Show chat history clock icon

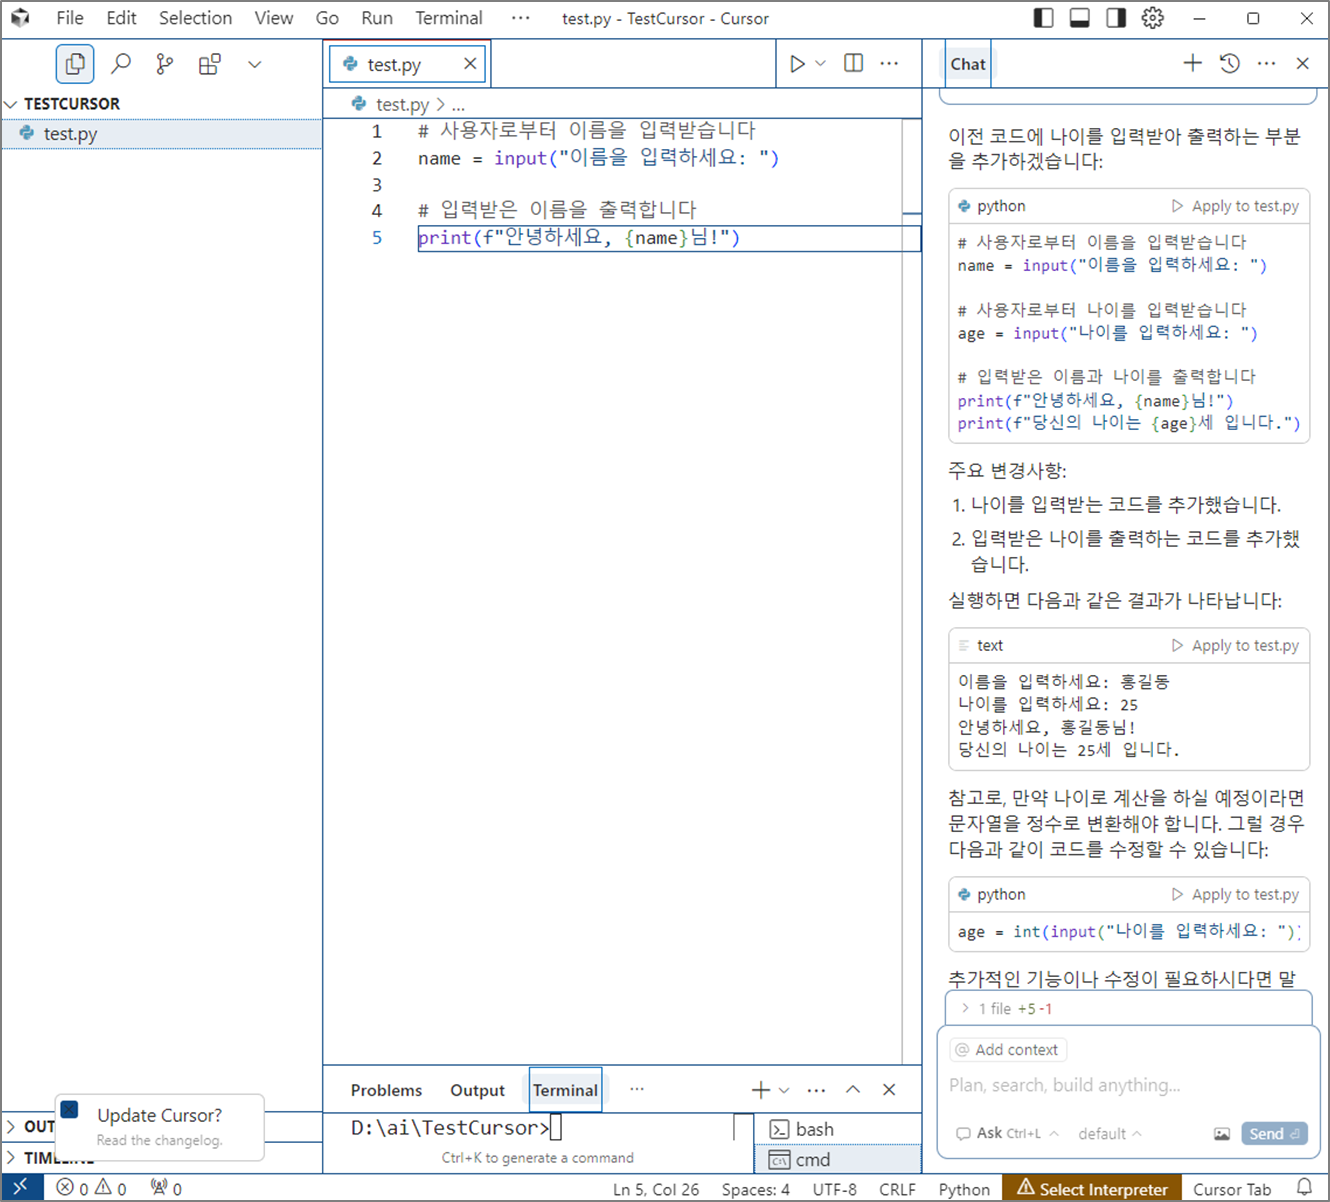(x=1230, y=63)
